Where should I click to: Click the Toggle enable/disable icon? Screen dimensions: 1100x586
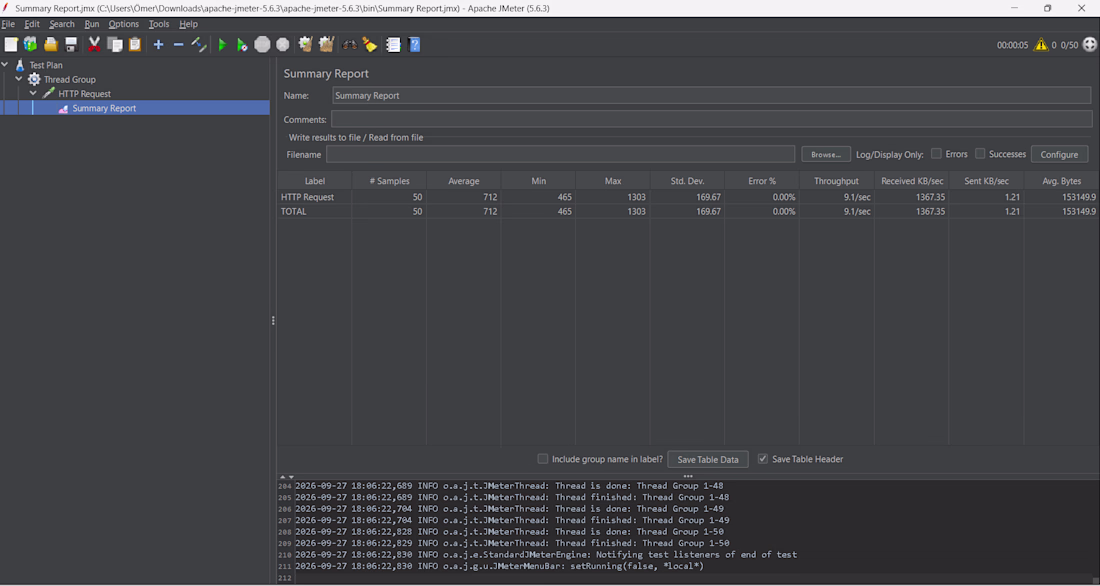[x=199, y=45]
